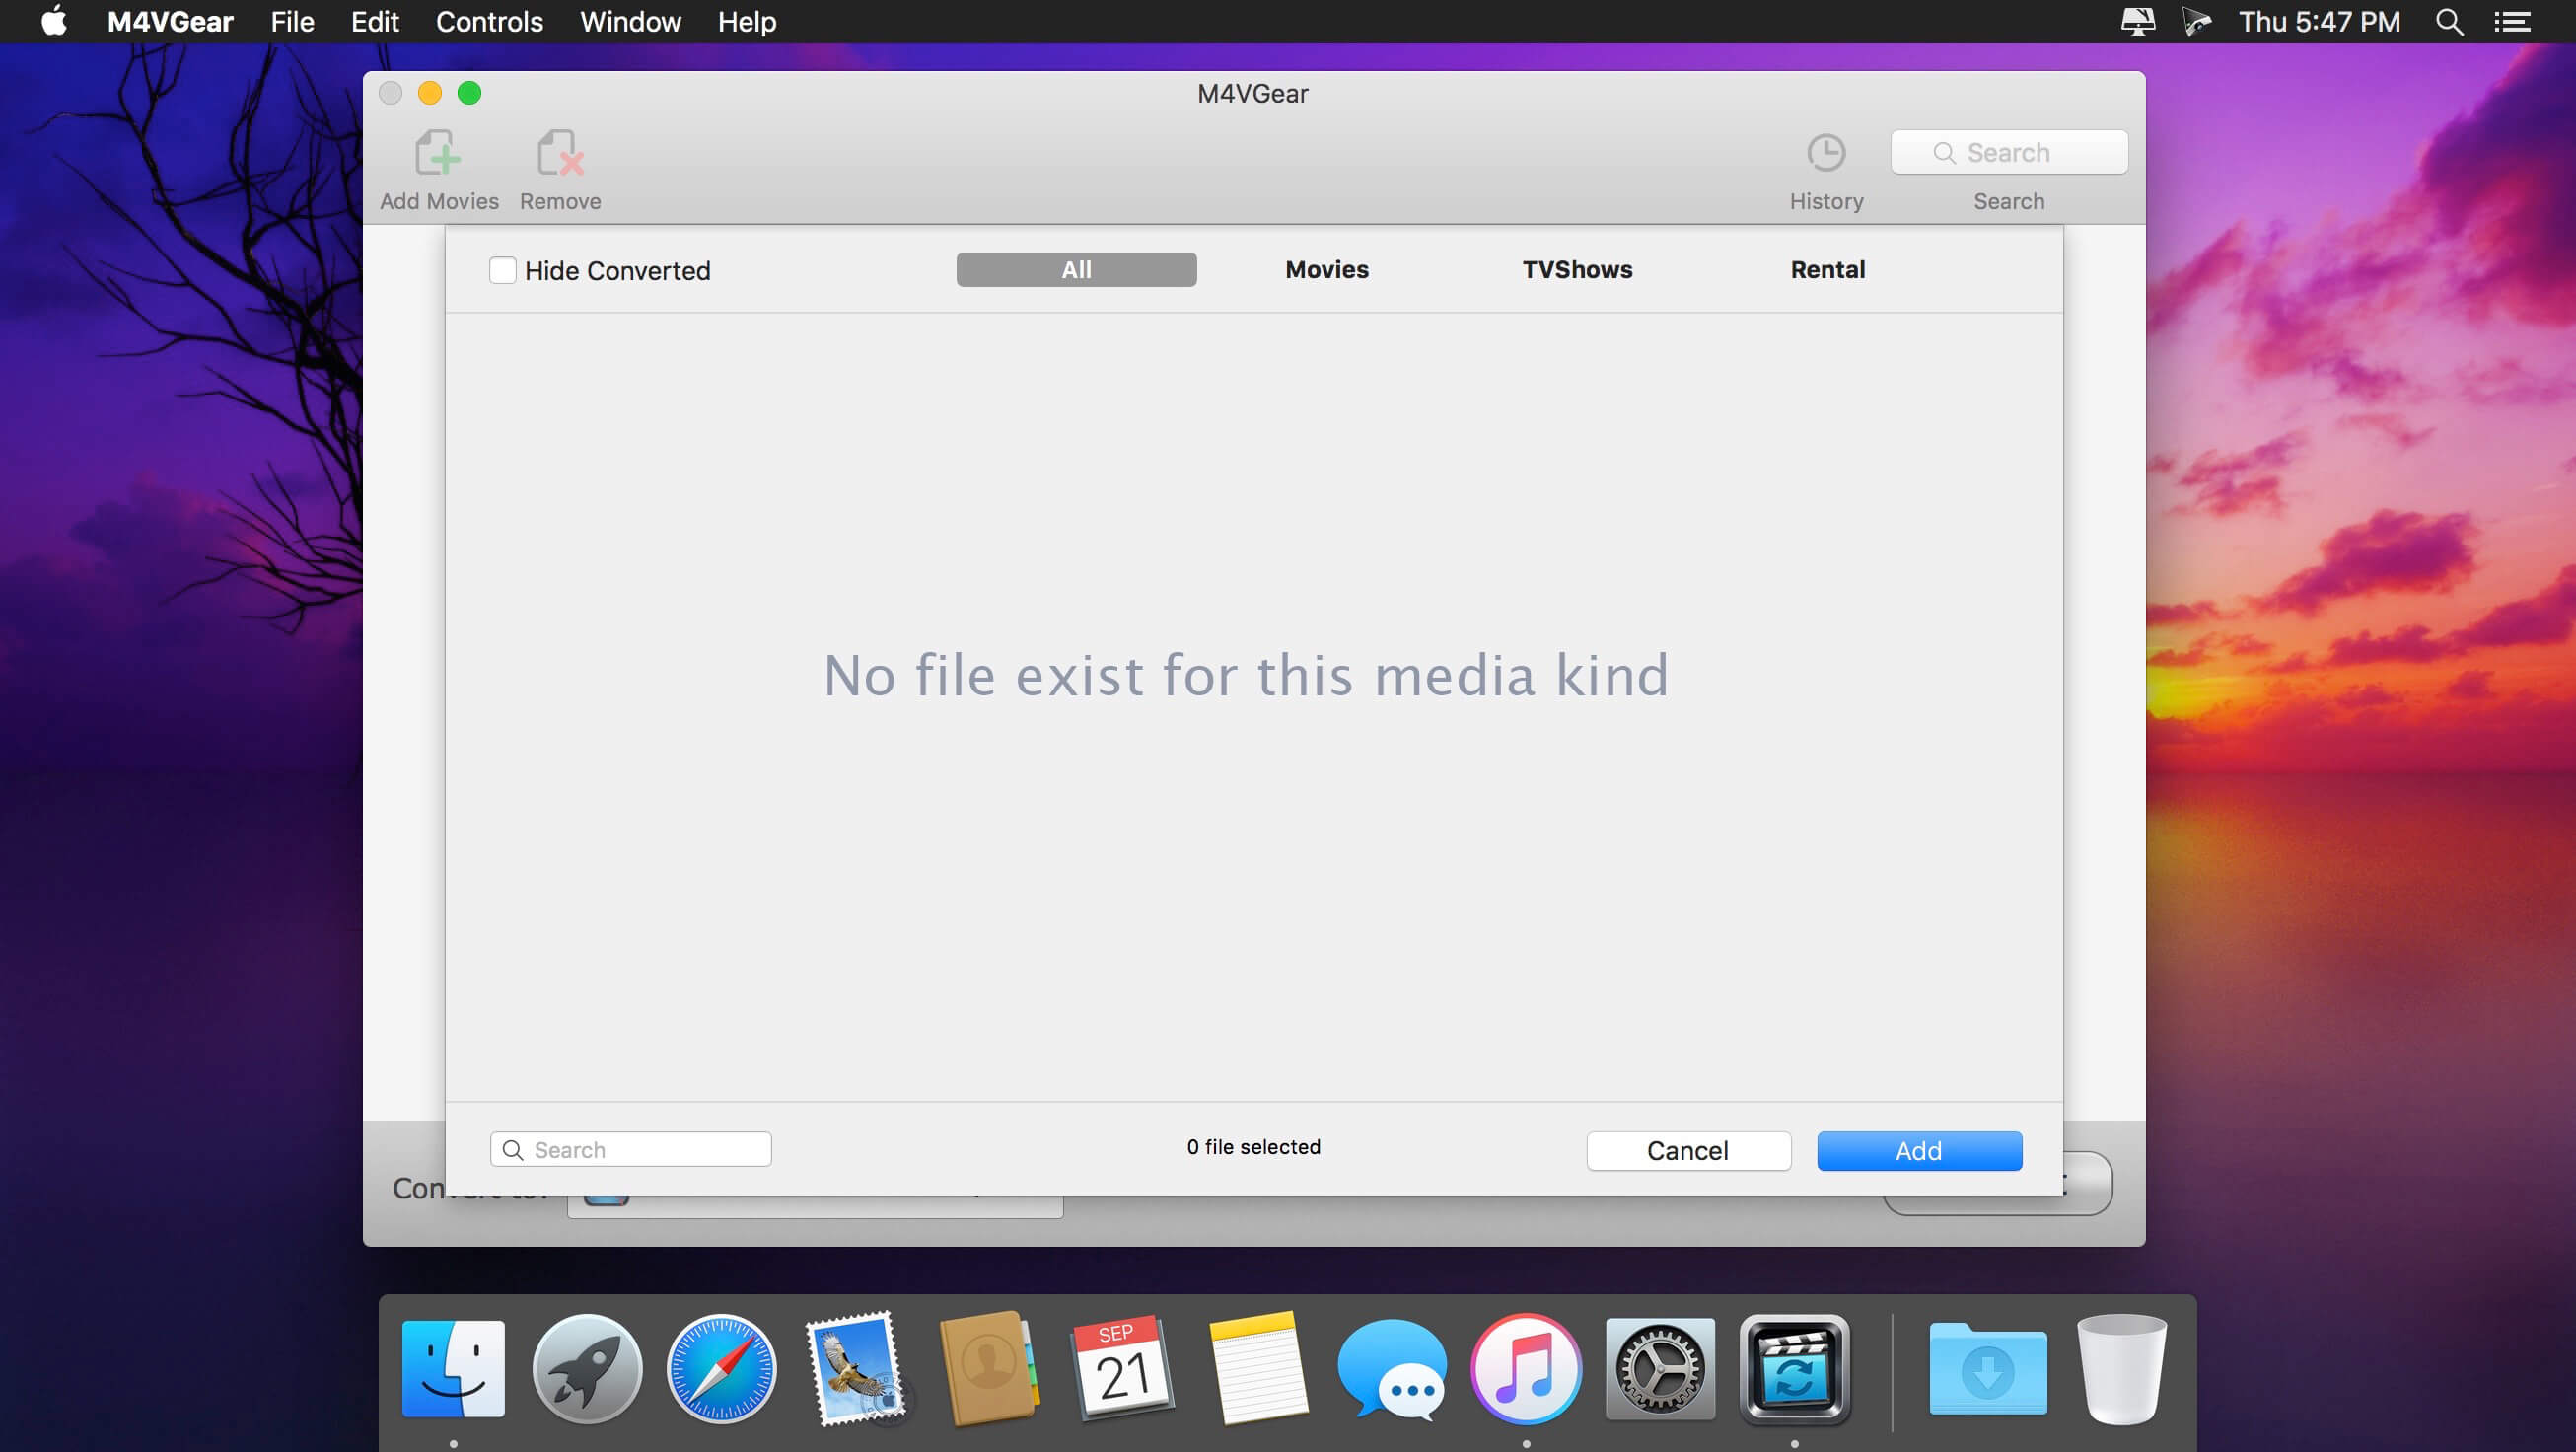
Task: Open the Trash in the dock
Action: pyautogui.click(x=2122, y=1368)
